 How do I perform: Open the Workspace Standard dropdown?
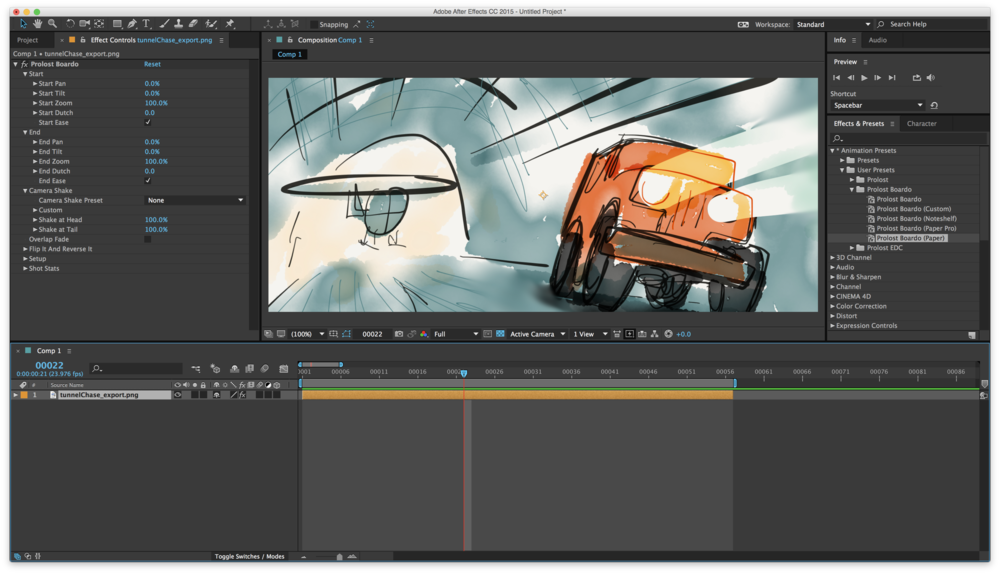[x=832, y=24]
